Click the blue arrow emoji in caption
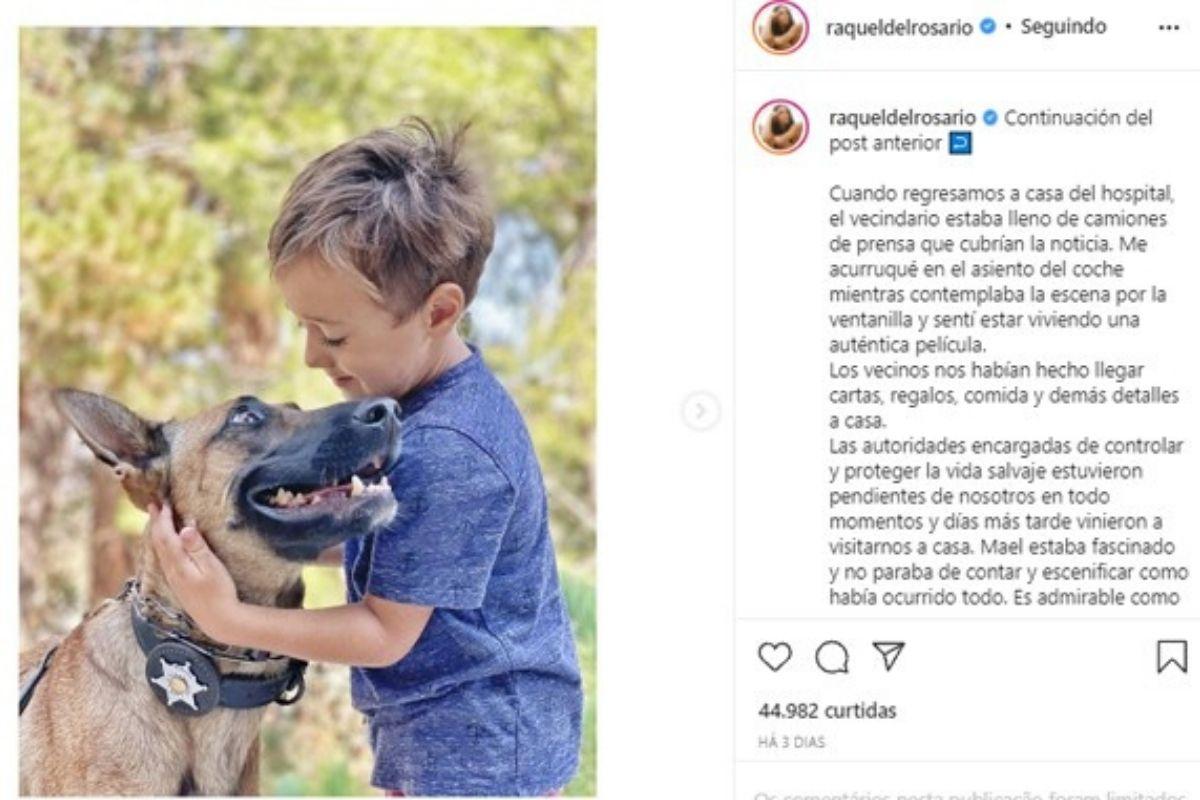Image resolution: width=1200 pixels, height=800 pixels. click(960, 144)
